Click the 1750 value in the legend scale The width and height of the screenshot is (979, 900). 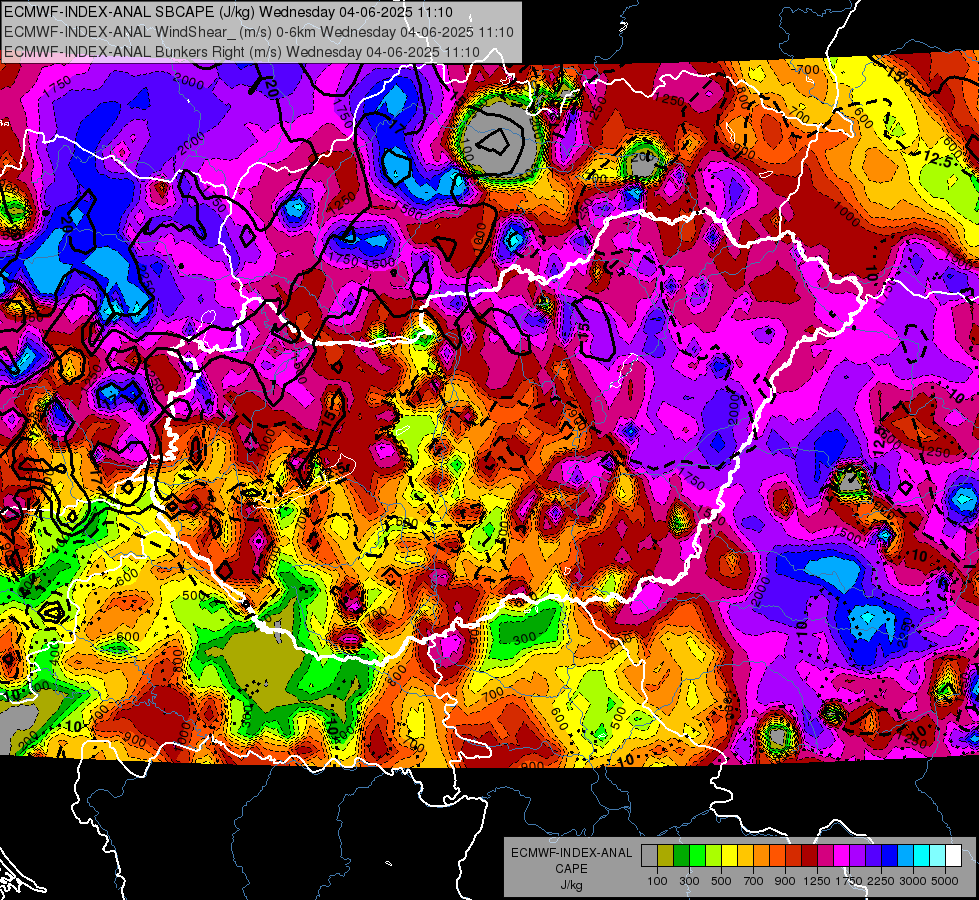[849, 881]
